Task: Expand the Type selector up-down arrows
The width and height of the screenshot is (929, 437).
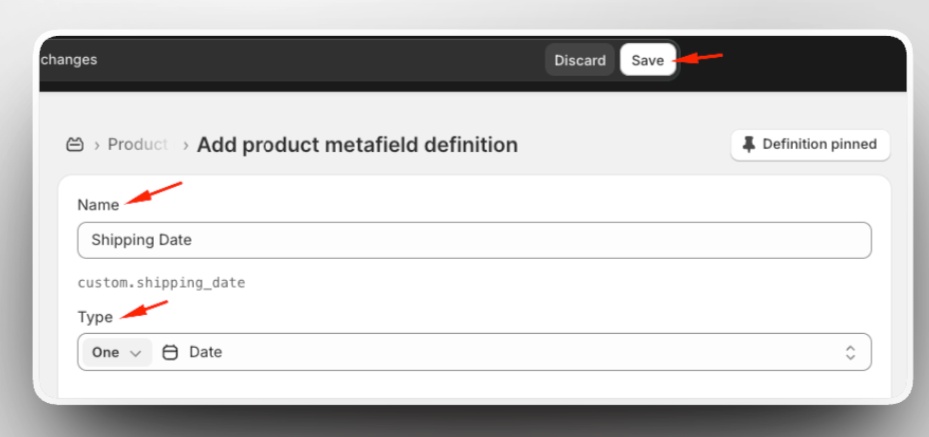Action: (x=850, y=352)
